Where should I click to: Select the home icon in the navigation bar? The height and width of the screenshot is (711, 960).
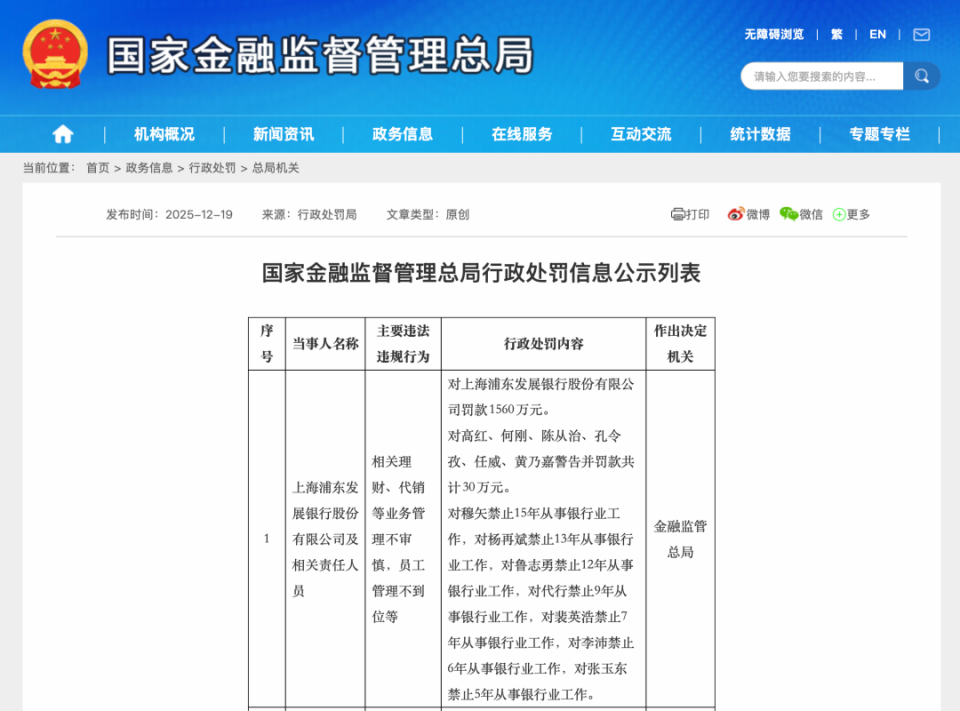click(x=62, y=133)
